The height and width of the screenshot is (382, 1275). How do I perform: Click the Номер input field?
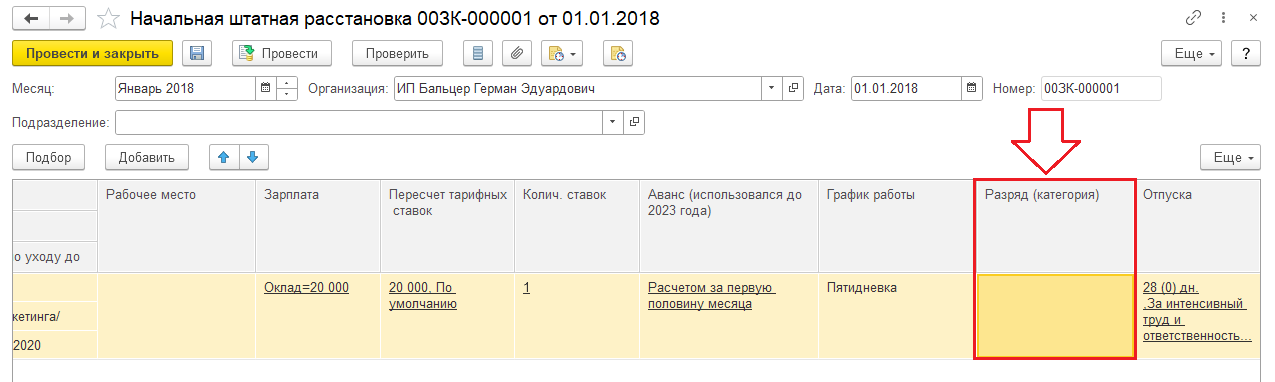[x=1101, y=89]
